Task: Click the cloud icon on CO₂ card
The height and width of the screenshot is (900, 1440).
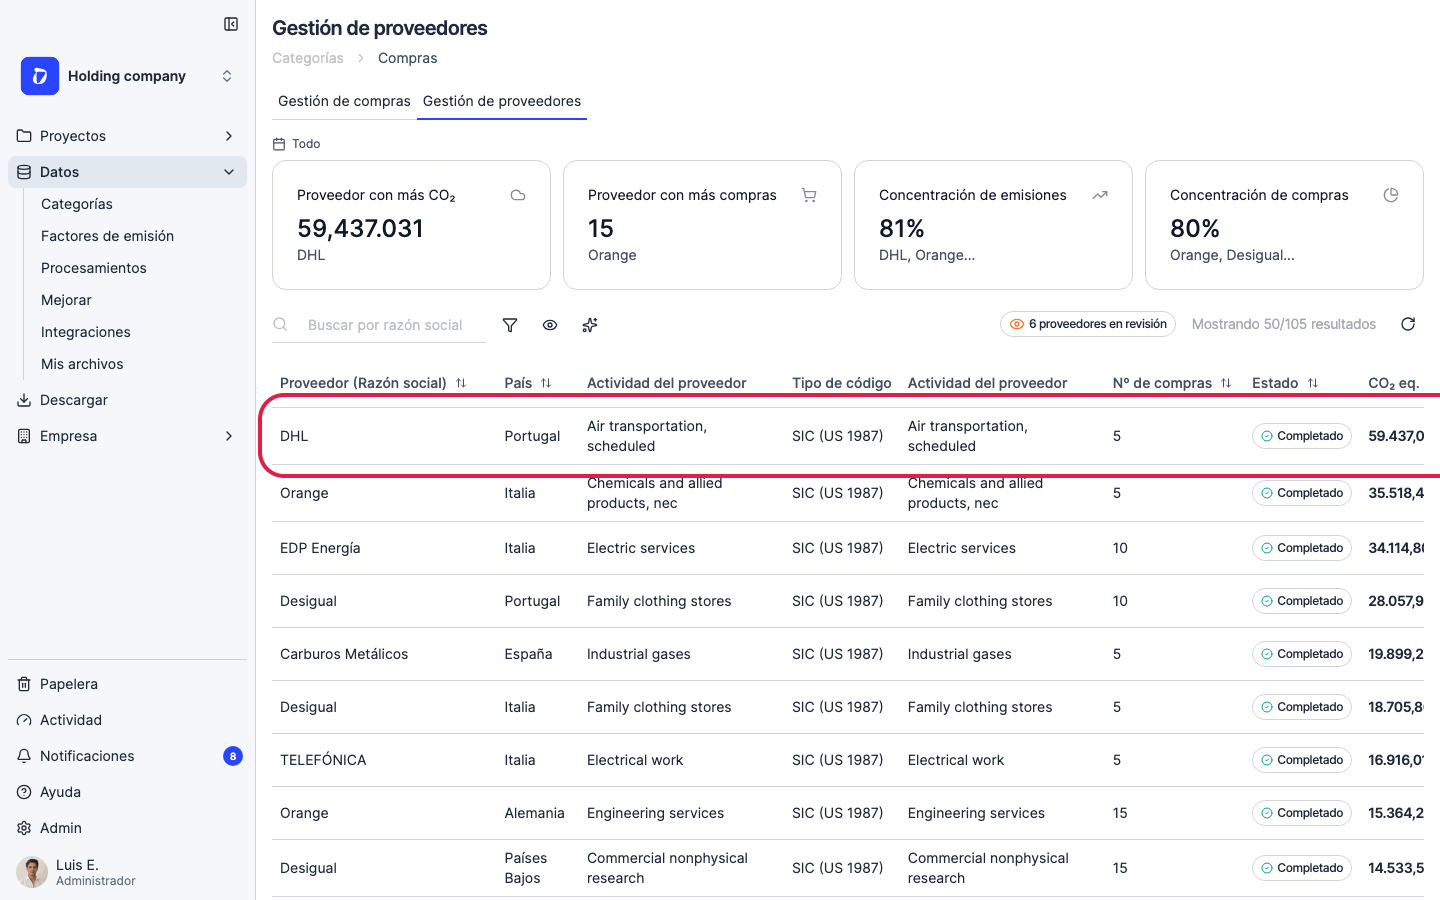Action: tap(518, 195)
